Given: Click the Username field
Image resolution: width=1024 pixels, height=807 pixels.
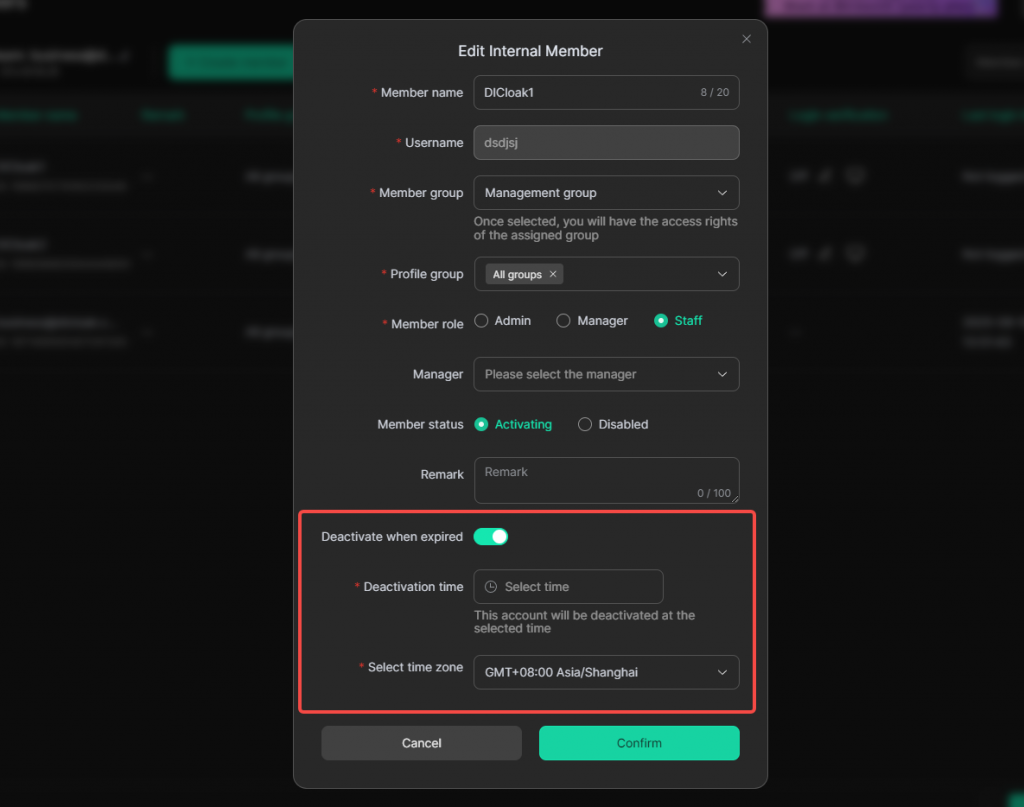Looking at the screenshot, I should [x=606, y=142].
